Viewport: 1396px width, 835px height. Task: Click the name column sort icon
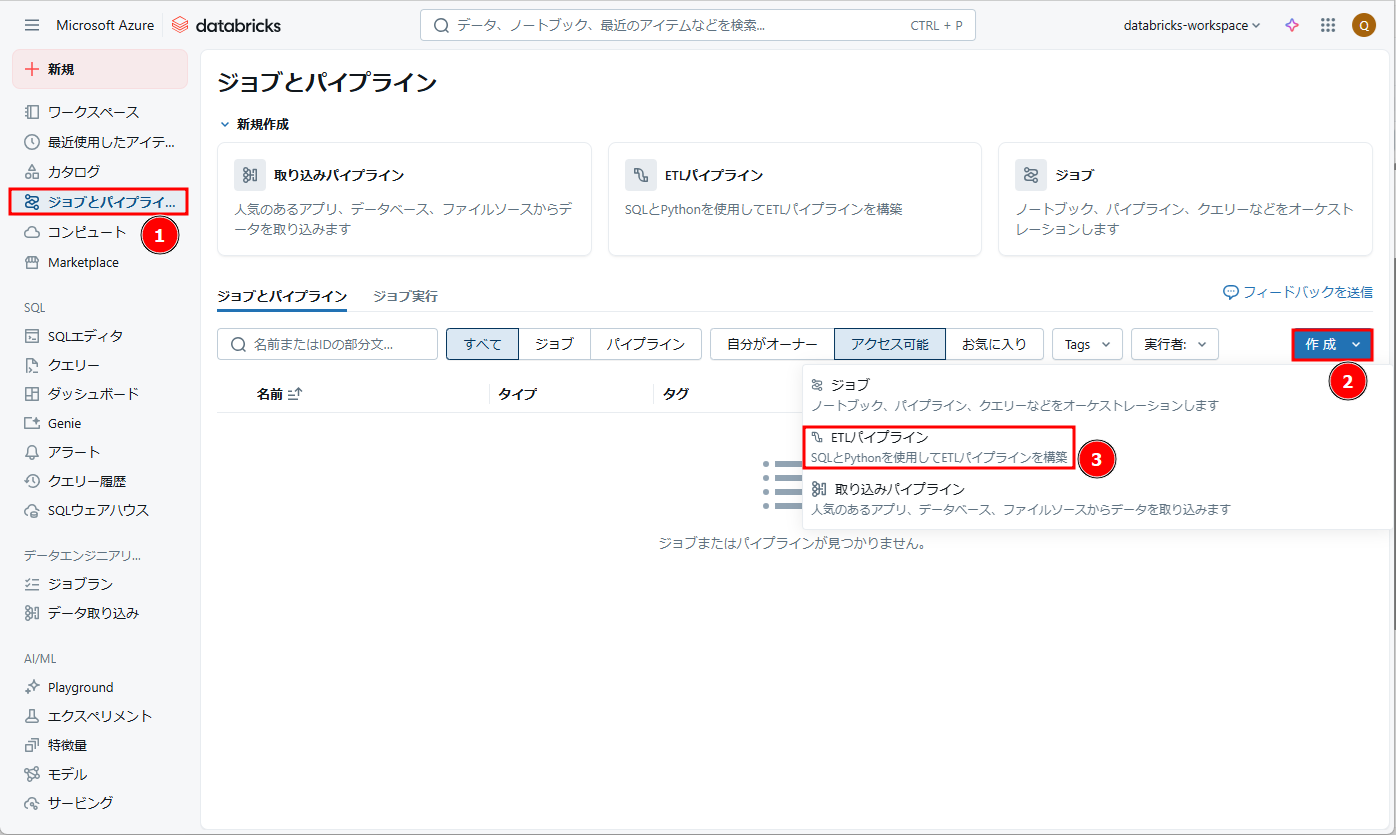point(295,394)
